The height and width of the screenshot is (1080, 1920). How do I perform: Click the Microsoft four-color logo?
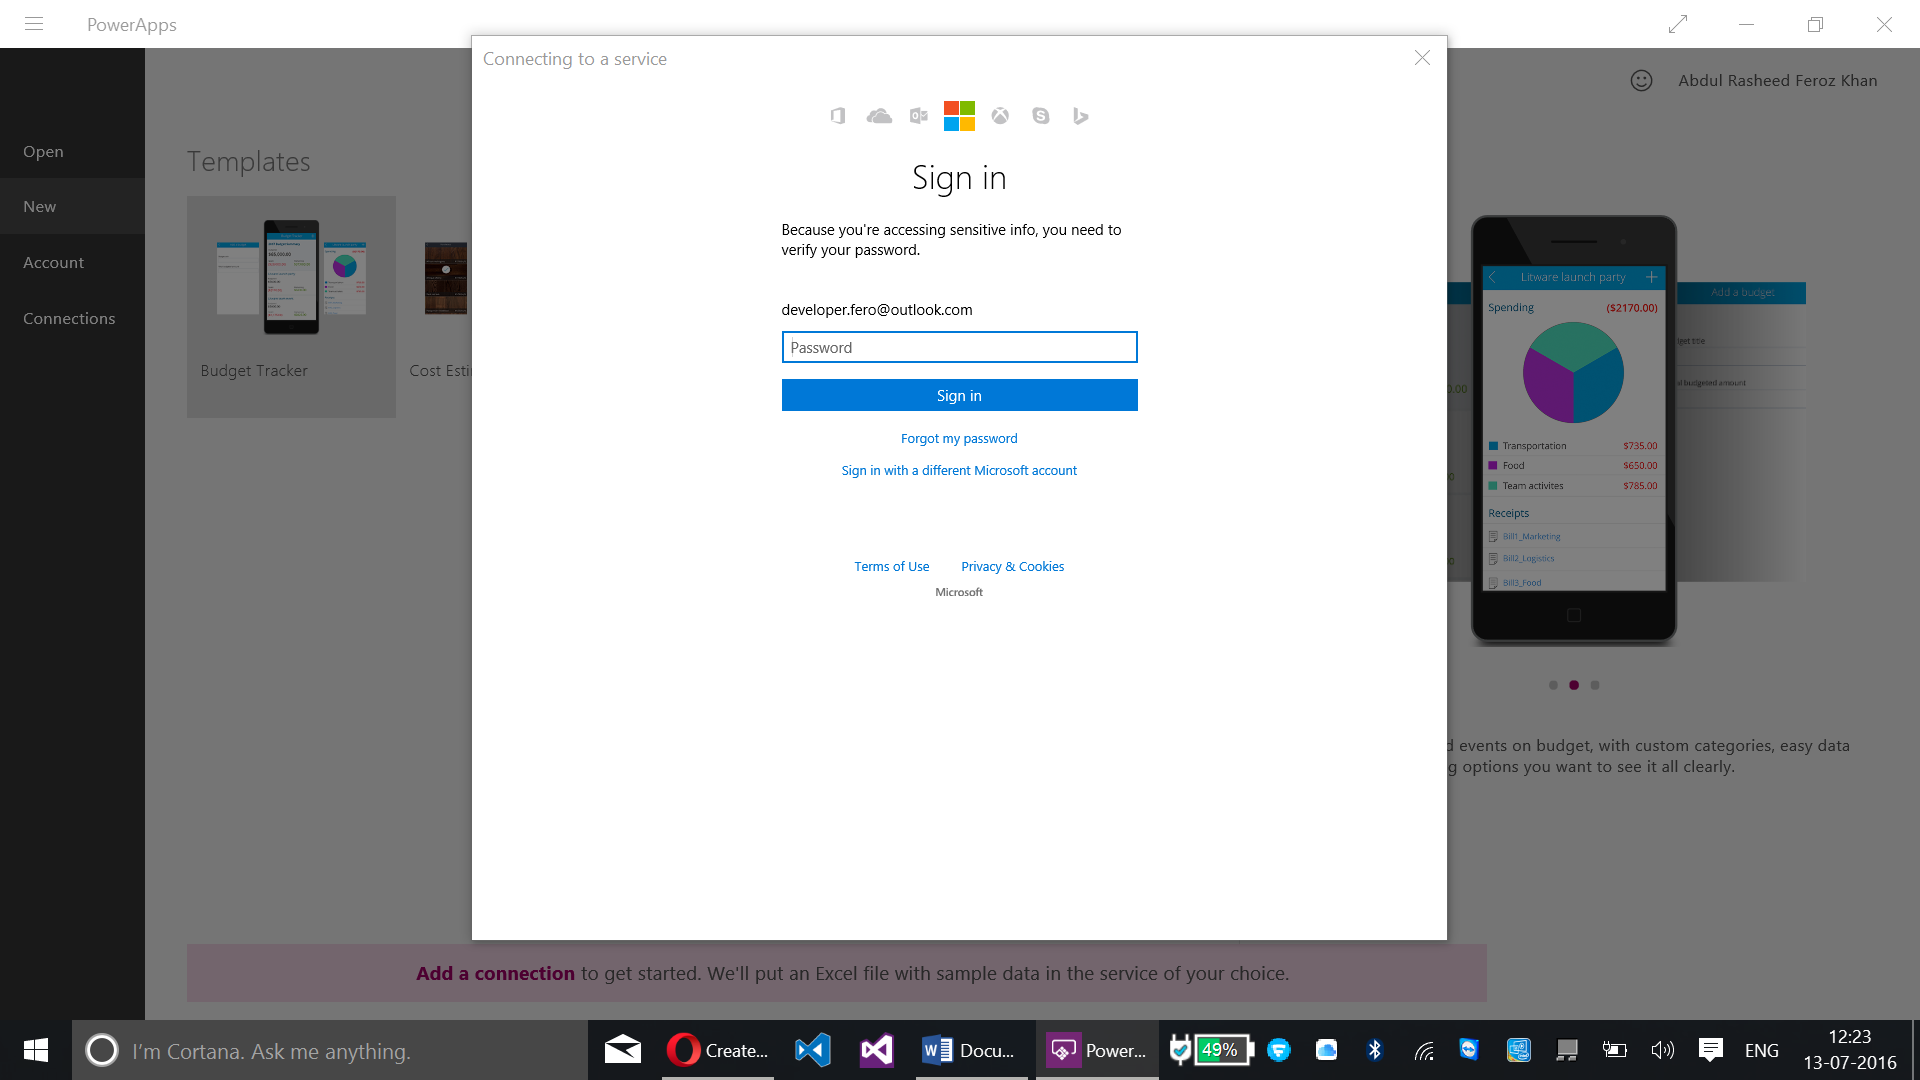pos(959,116)
